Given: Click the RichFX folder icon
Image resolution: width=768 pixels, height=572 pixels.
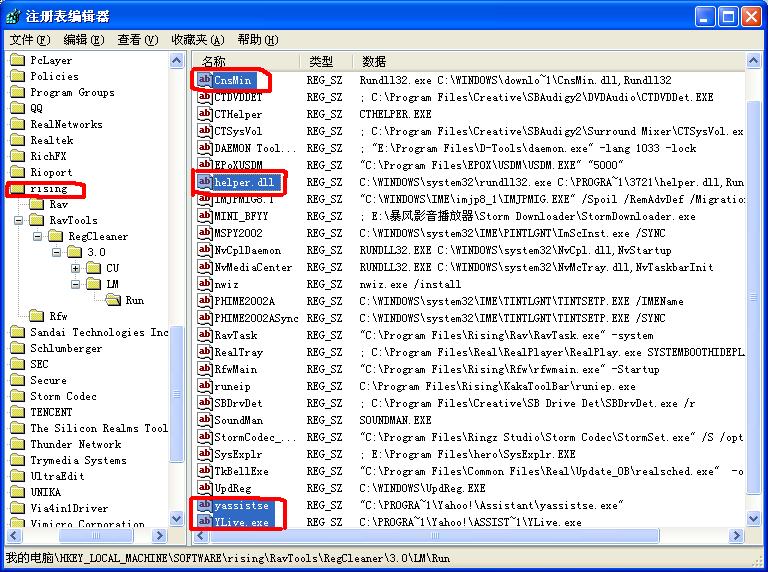Looking at the screenshot, I should 17,156.
